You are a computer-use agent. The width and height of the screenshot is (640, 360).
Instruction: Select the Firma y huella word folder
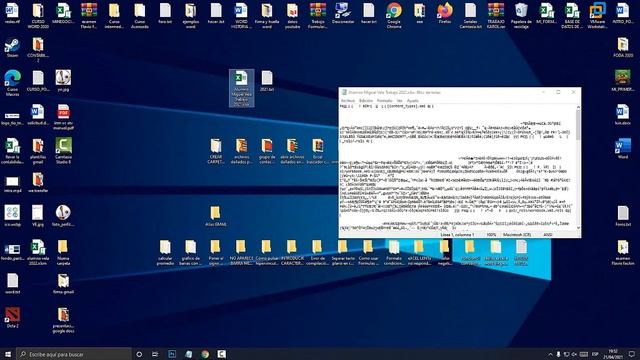coord(267,16)
